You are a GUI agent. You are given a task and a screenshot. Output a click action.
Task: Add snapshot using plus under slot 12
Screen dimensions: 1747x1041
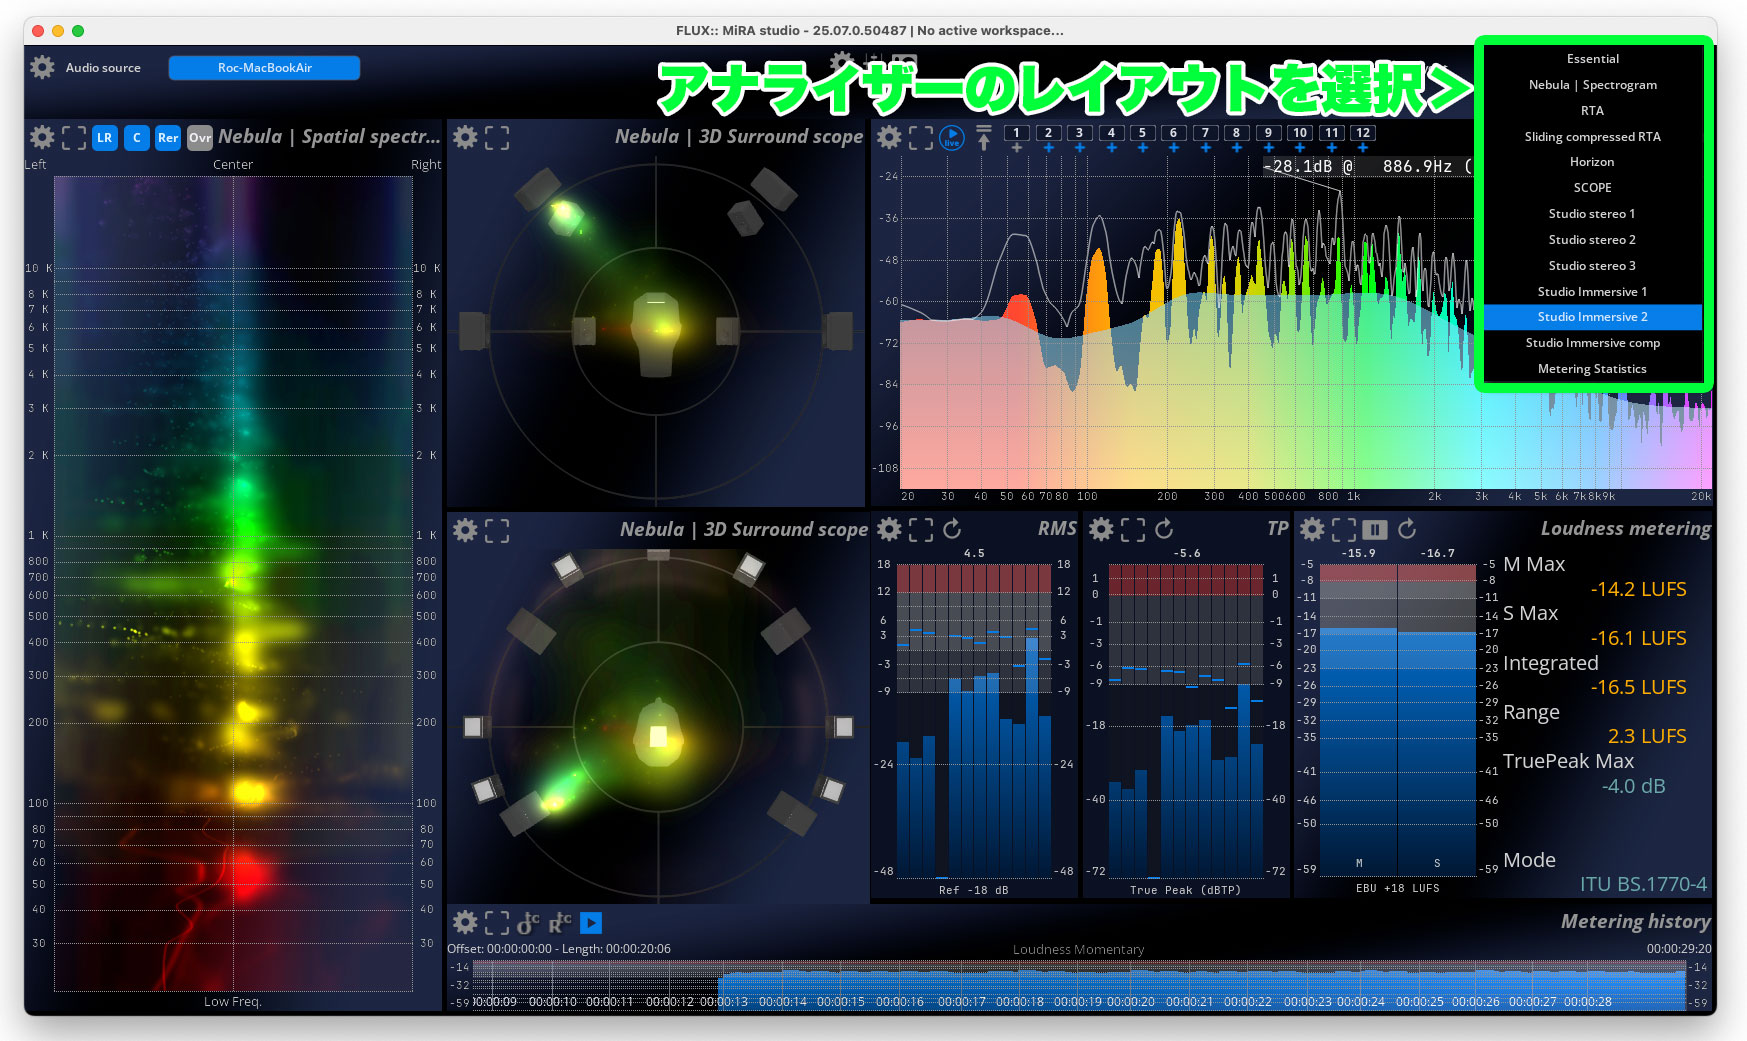coord(1362,148)
